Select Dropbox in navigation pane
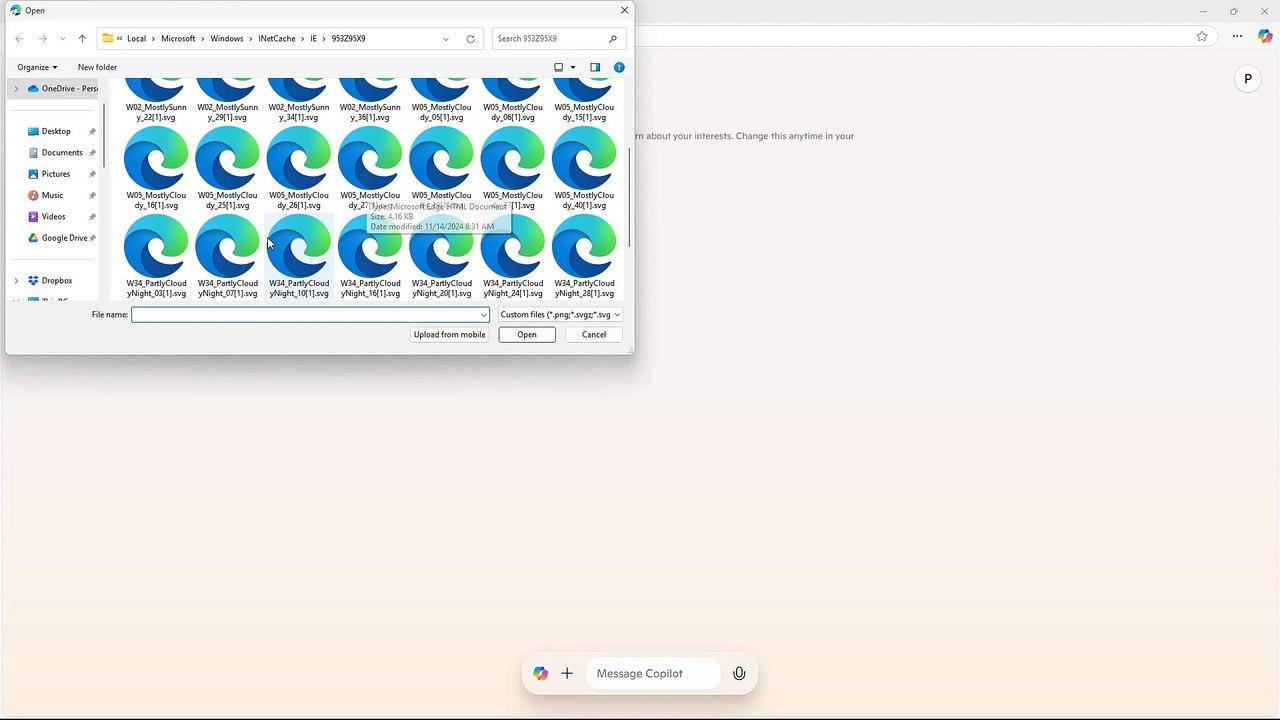 coord(57,281)
